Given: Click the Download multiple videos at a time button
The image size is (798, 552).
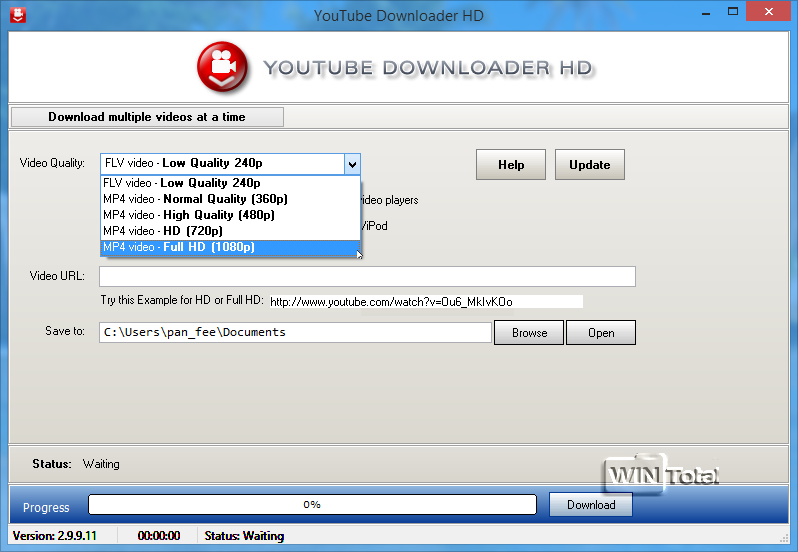Looking at the screenshot, I should [147, 117].
